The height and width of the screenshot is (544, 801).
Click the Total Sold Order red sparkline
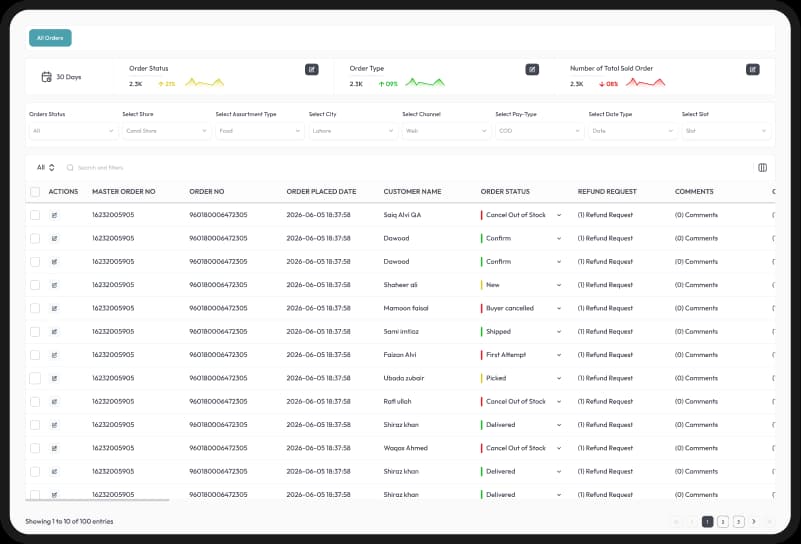click(x=646, y=82)
